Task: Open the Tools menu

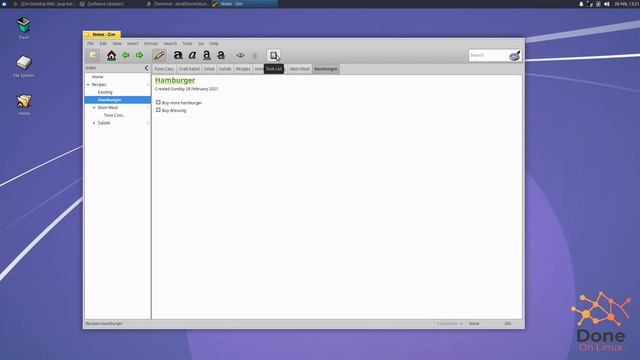Action: point(187,43)
